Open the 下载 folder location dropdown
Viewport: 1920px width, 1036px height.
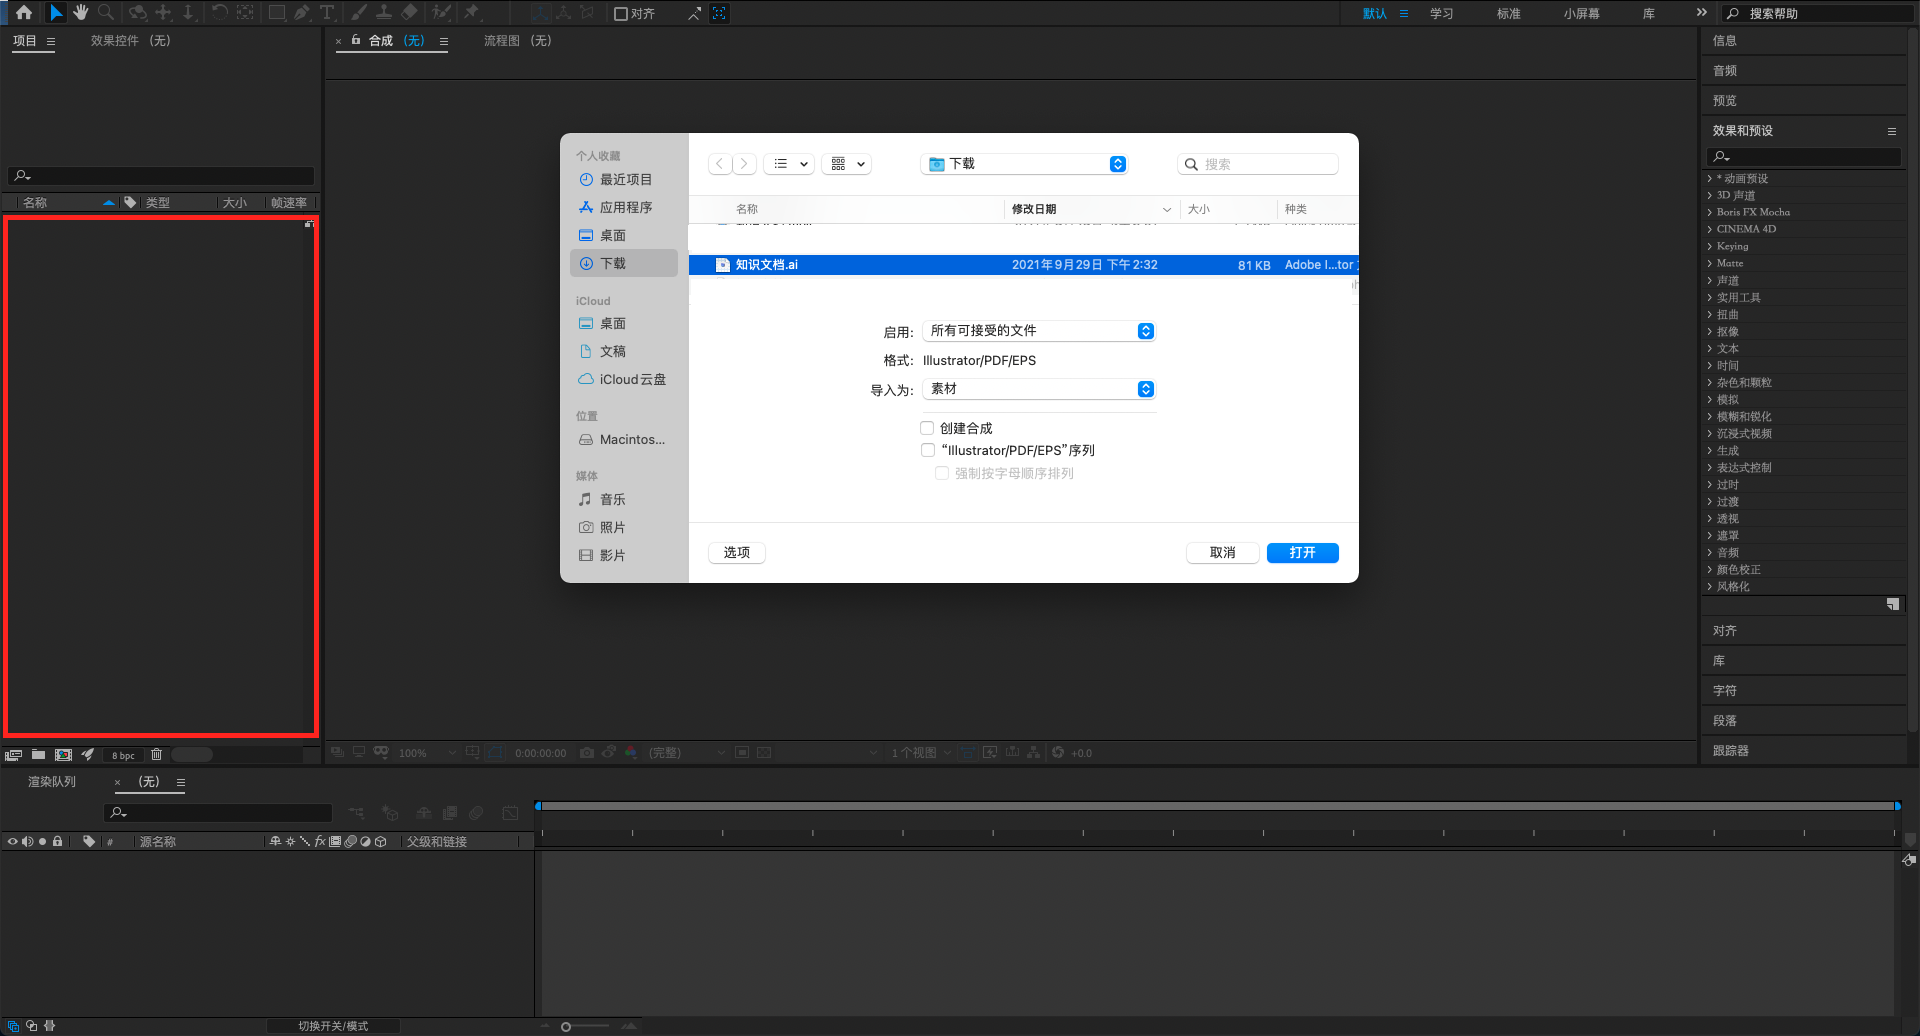1024,164
